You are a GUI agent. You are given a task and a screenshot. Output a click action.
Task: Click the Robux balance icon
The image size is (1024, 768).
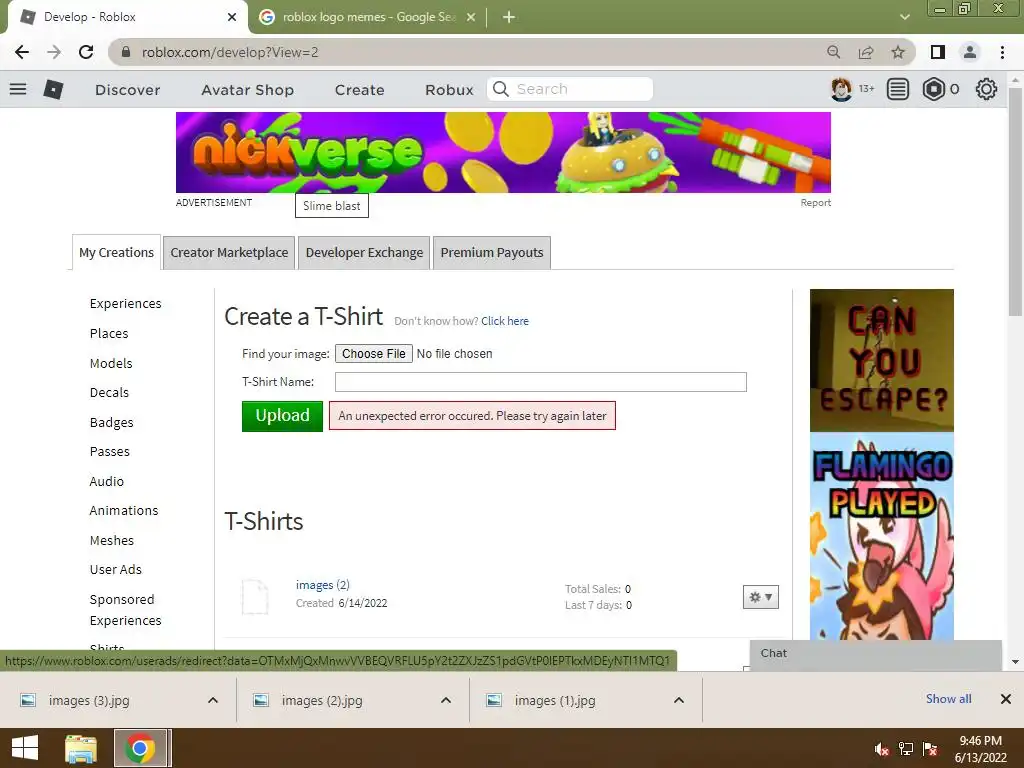pos(934,89)
